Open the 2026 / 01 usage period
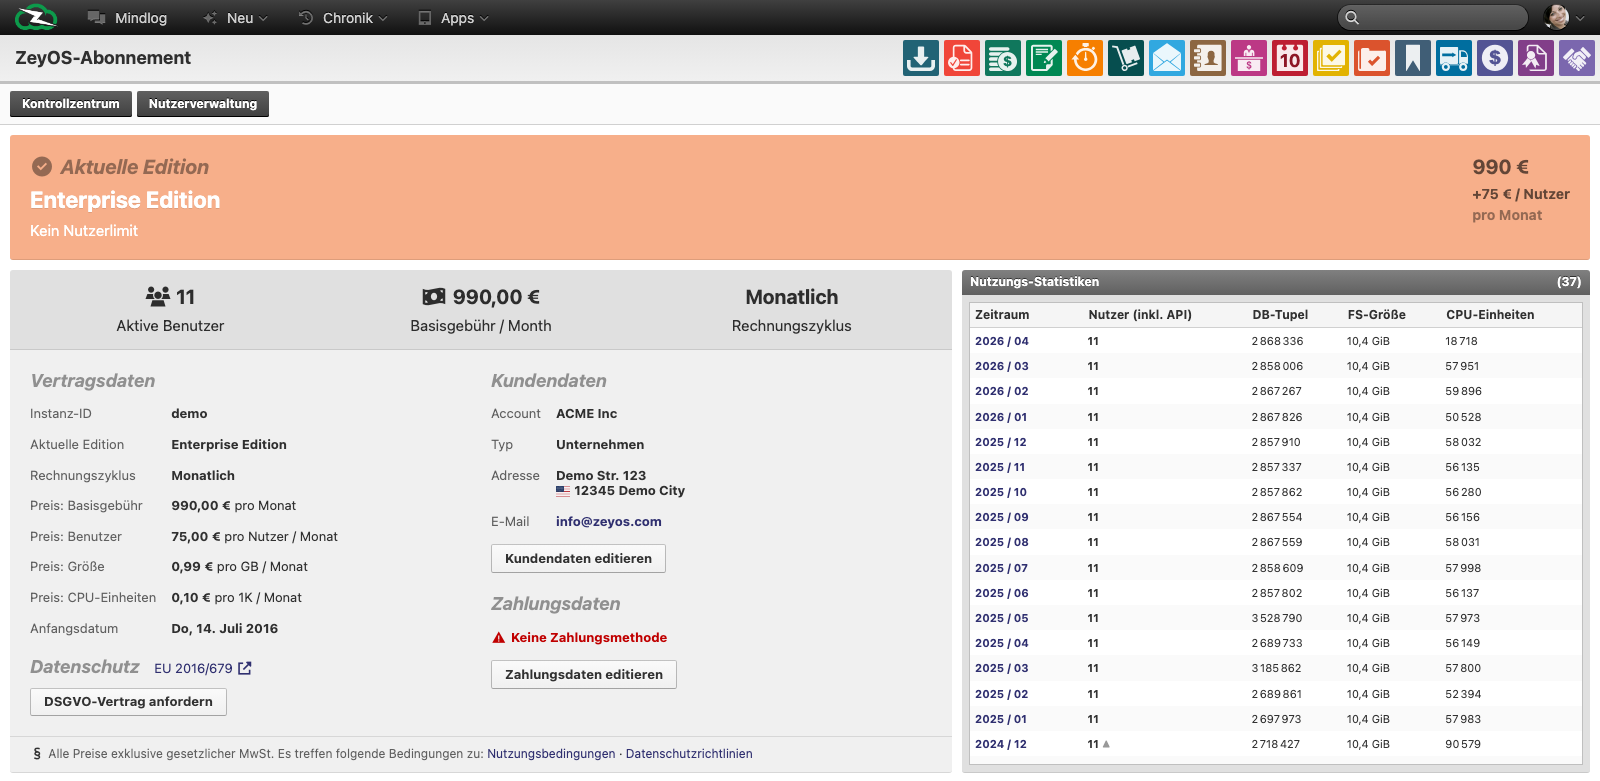The width and height of the screenshot is (1600, 781). pyautogui.click(x=1001, y=417)
